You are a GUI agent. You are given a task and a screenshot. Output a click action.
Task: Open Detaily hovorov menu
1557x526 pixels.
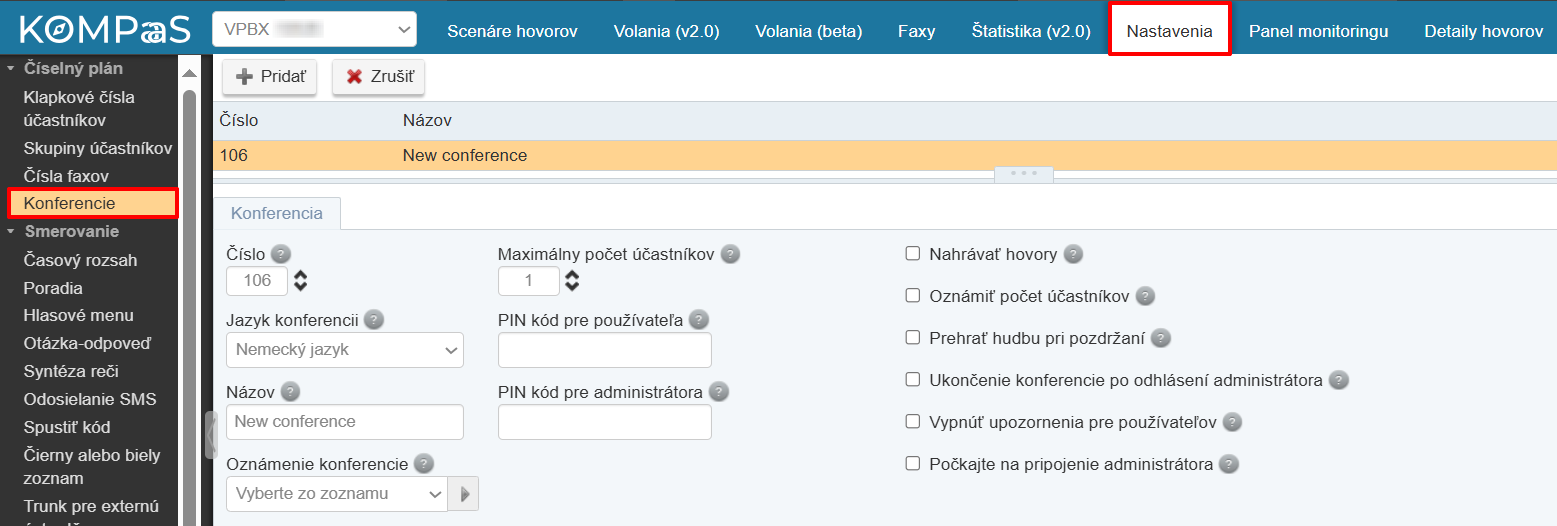[x=1484, y=31]
